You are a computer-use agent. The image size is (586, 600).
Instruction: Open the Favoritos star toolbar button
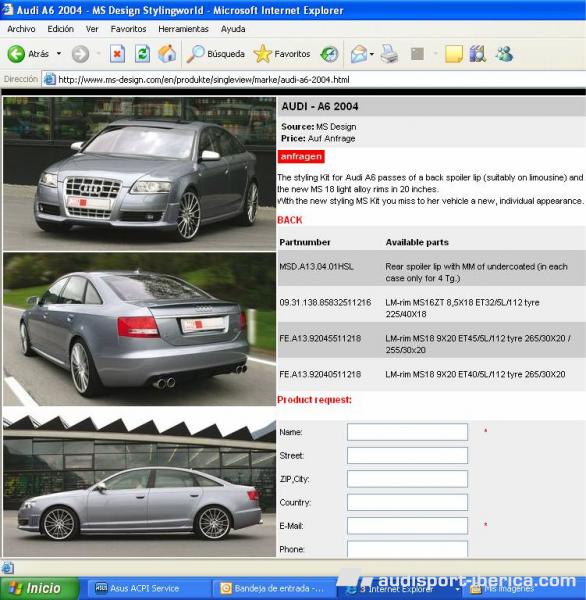282,54
